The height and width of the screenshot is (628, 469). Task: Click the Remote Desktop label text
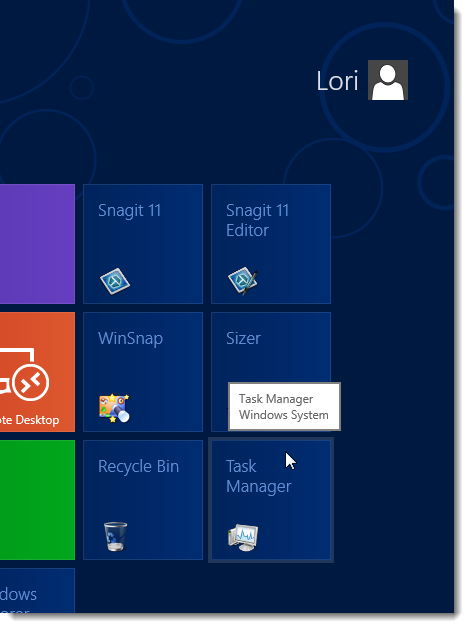coord(30,420)
